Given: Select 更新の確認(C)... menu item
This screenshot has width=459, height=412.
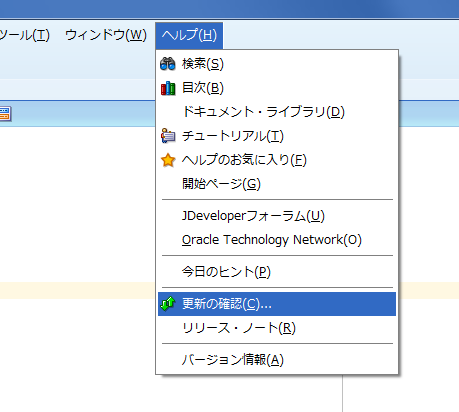Looking at the screenshot, I should click(x=277, y=304).
